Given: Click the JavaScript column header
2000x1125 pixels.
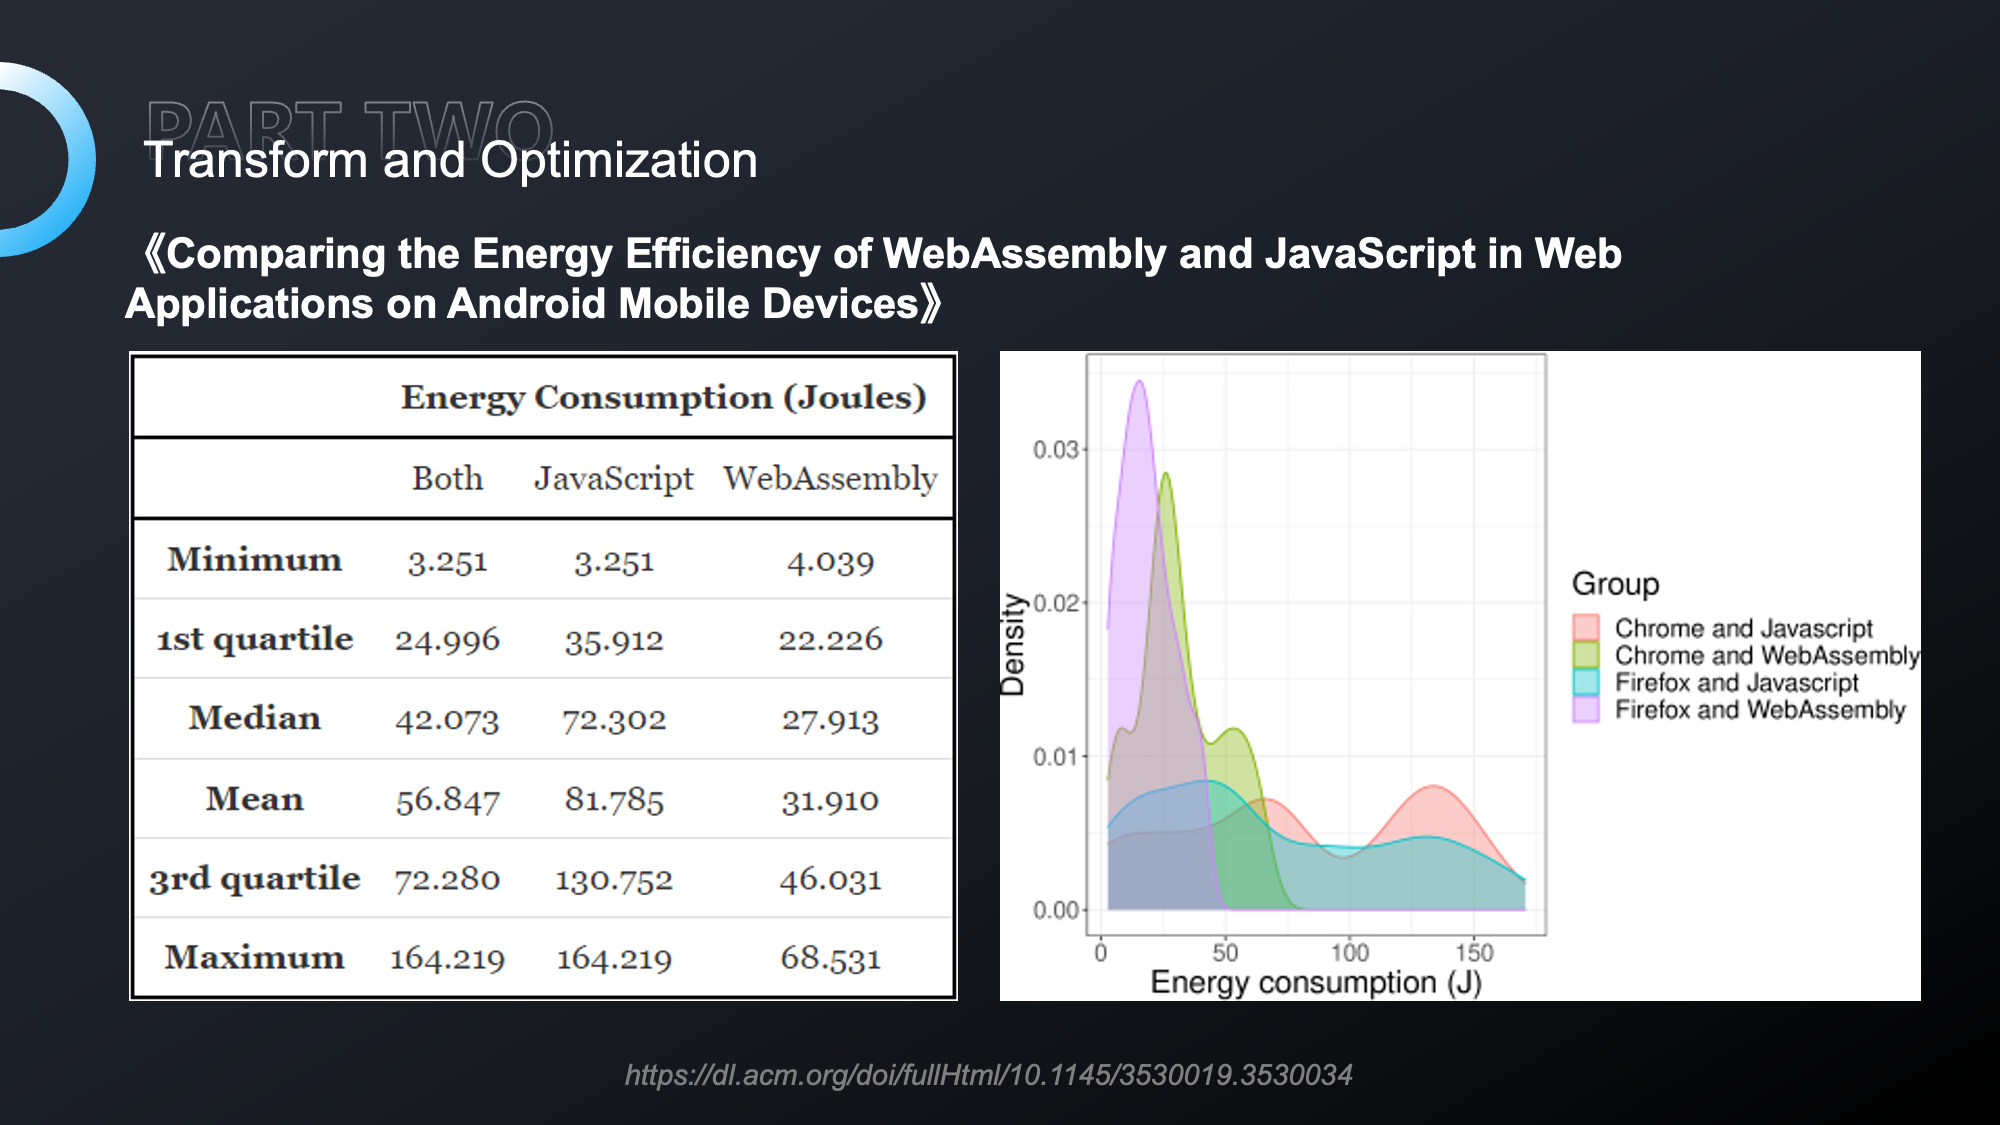Looking at the screenshot, I should 613,479.
